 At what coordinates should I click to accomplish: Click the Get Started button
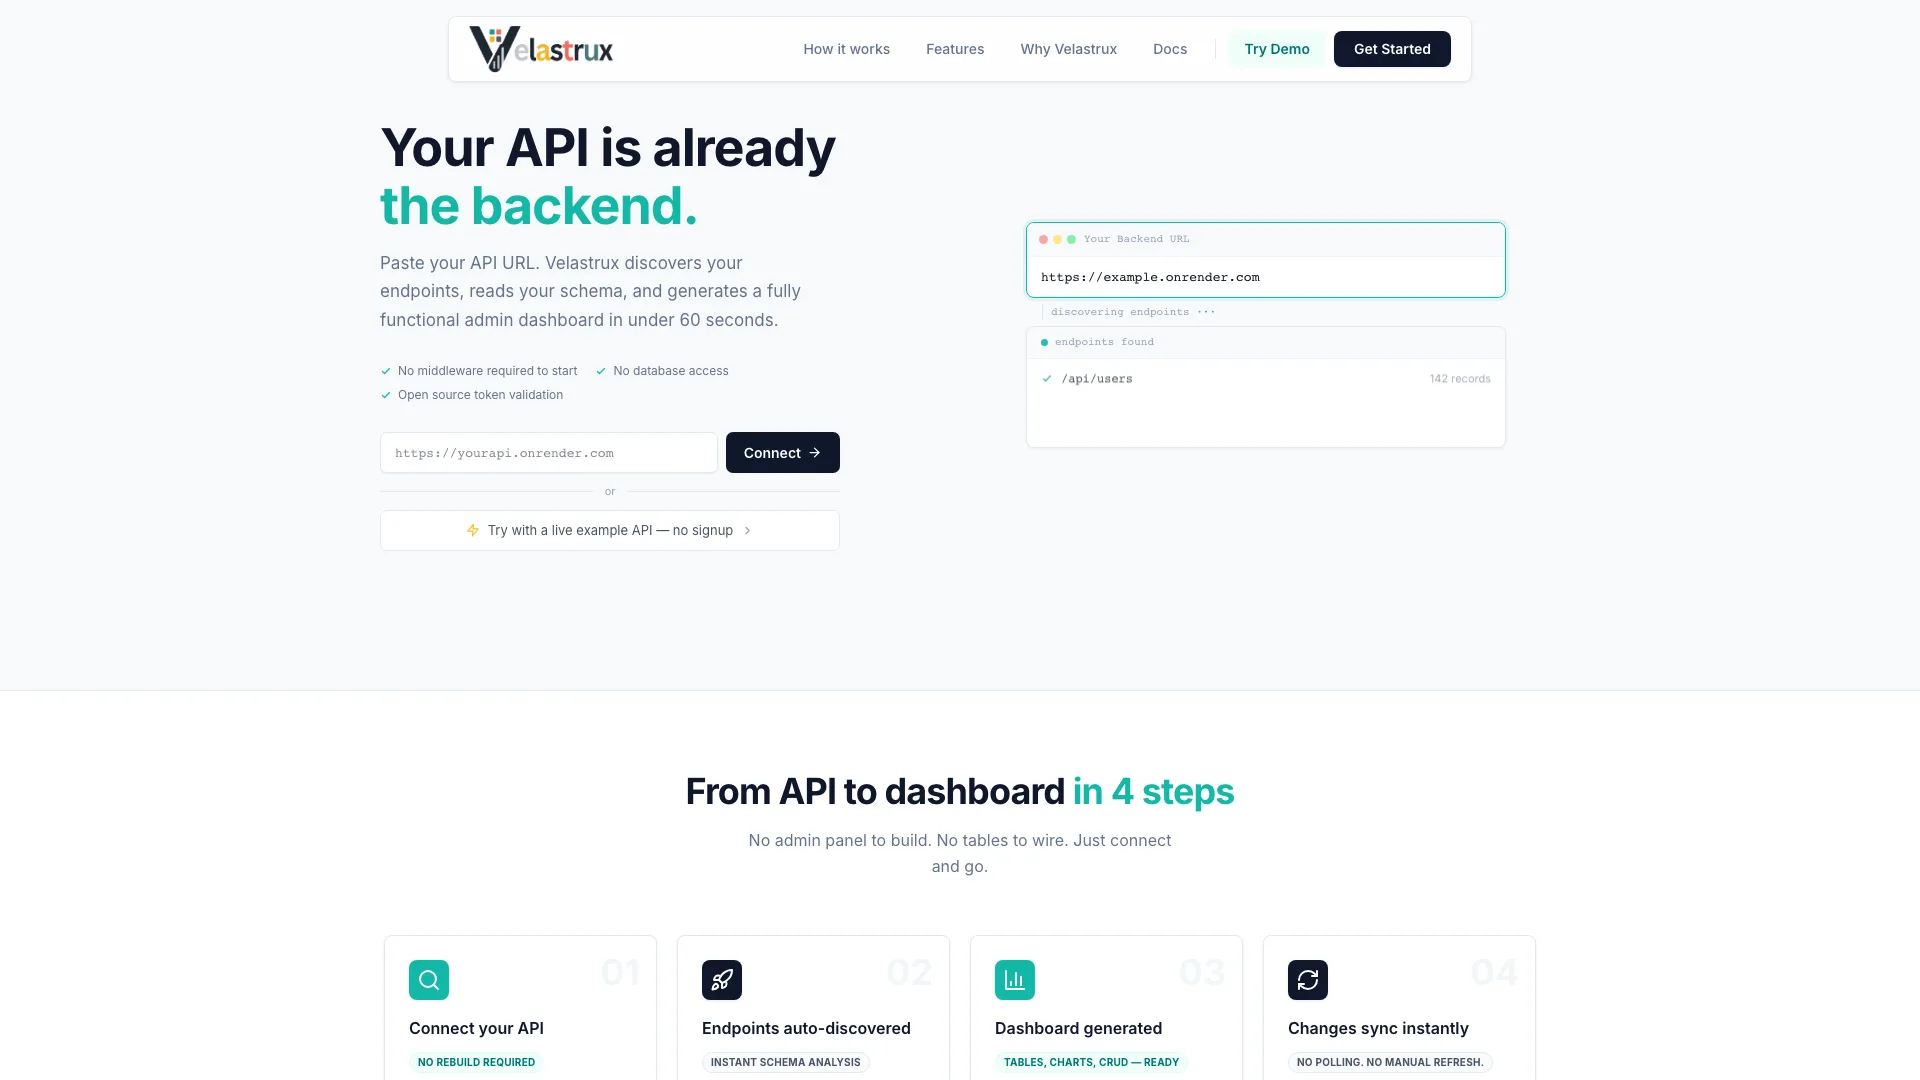pyautogui.click(x=1392, y=49)
